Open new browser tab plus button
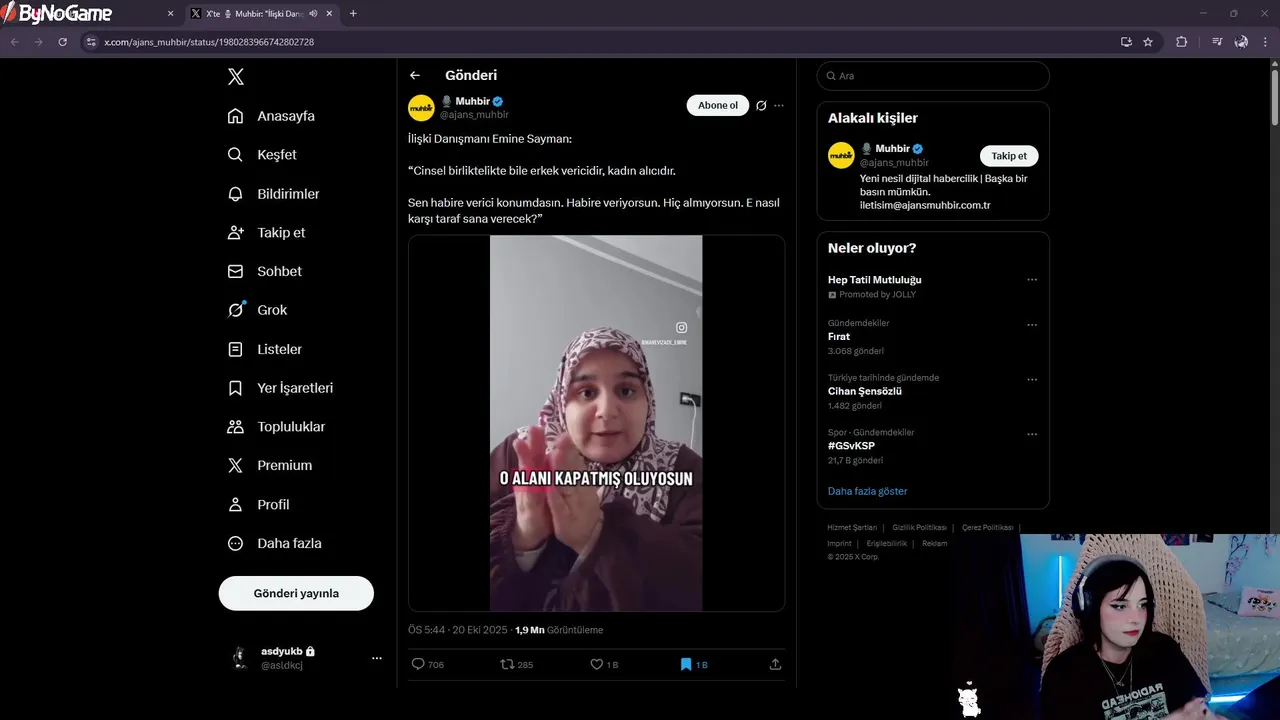Image resolution: width=1280 pixels, height=720 pixels. pos(353,14)
